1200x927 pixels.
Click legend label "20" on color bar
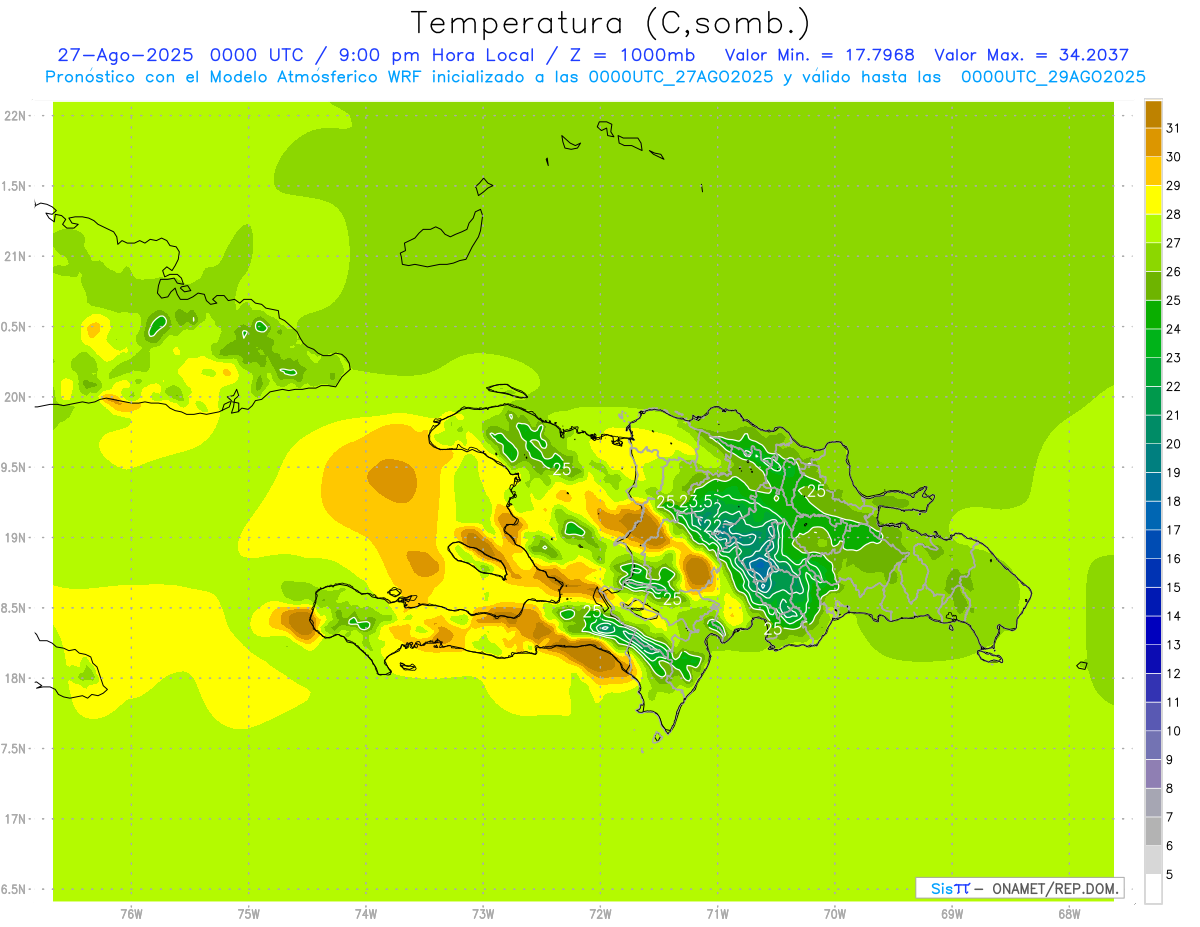(x=1174, y=444)
